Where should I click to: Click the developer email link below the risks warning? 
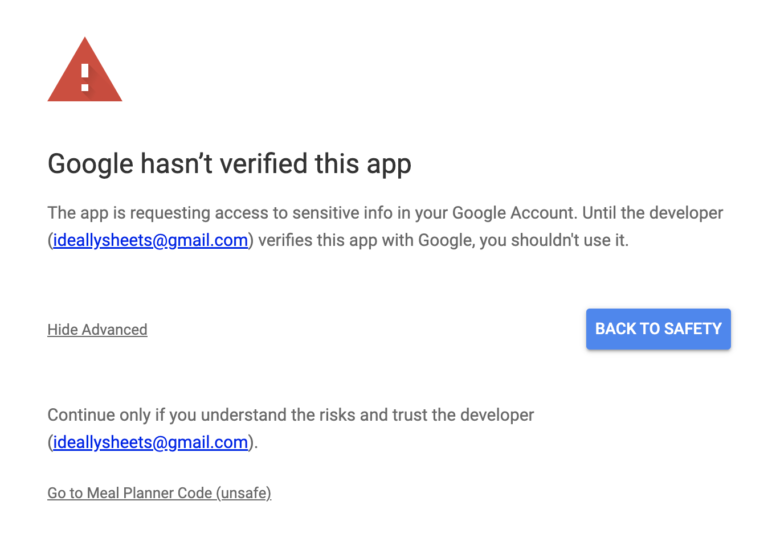point(150,442)
